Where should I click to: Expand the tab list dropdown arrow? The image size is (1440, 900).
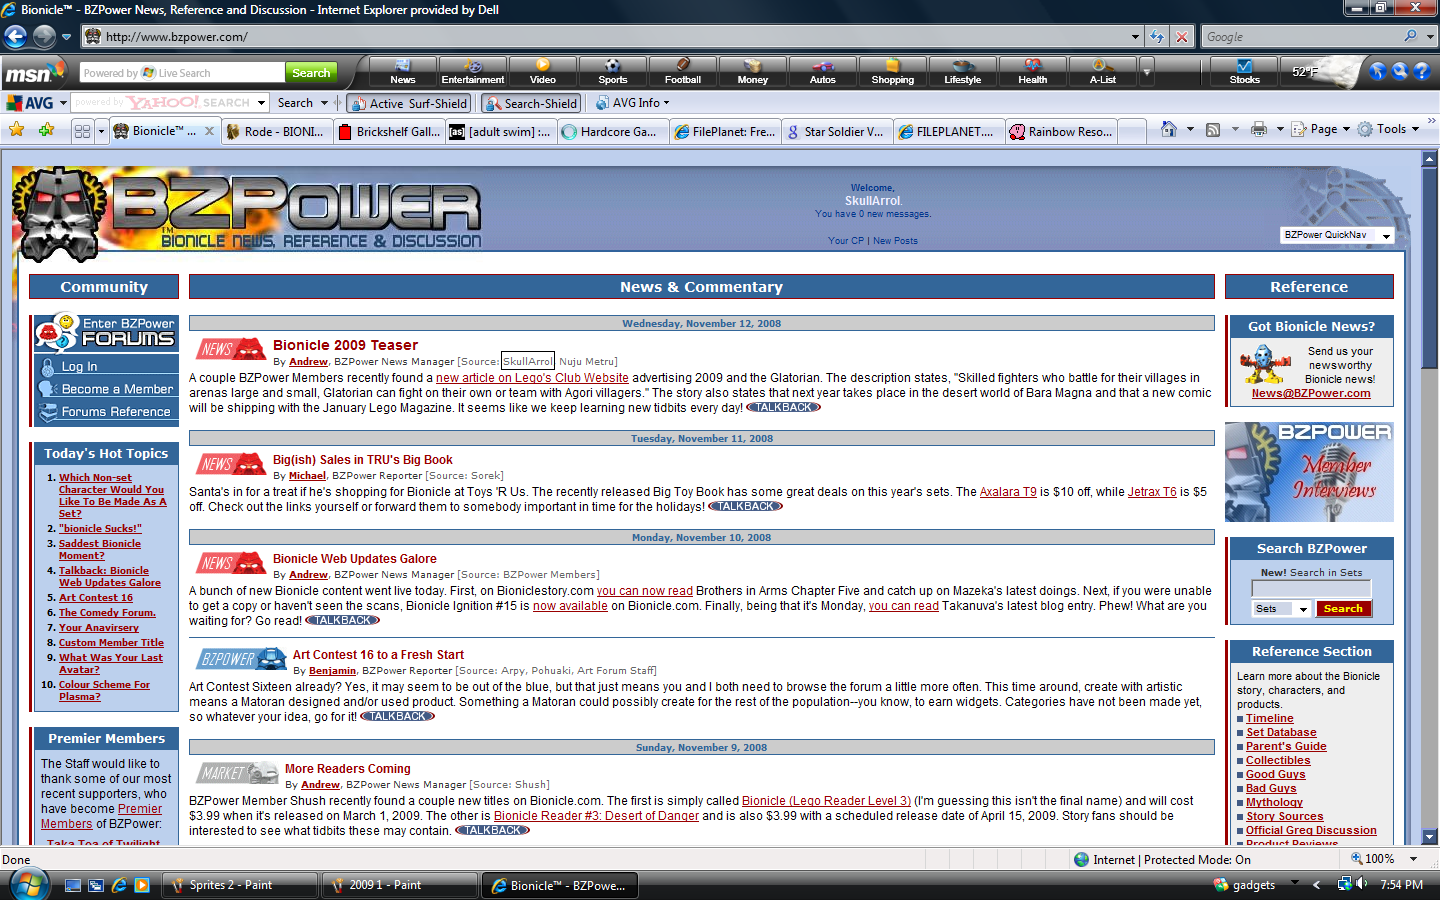[100, 131]
